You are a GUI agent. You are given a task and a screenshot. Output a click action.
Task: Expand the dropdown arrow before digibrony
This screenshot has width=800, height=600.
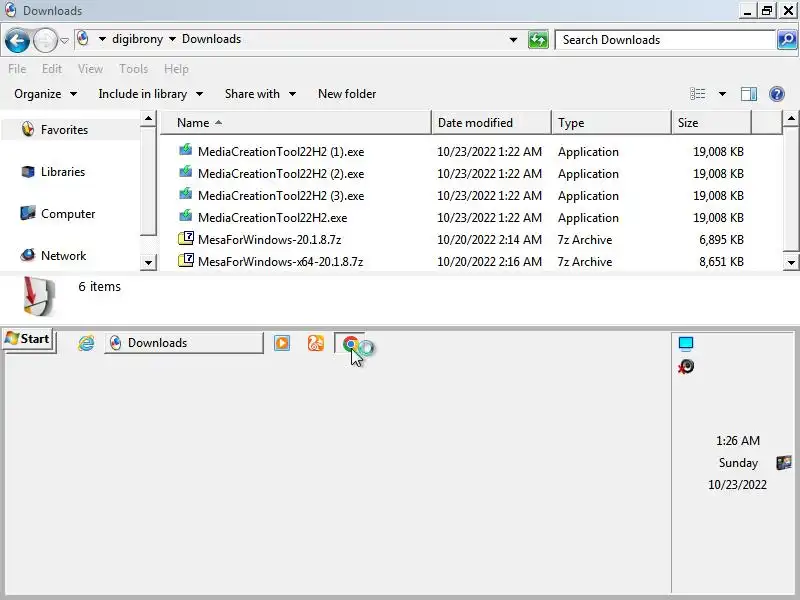click(102, 39)
